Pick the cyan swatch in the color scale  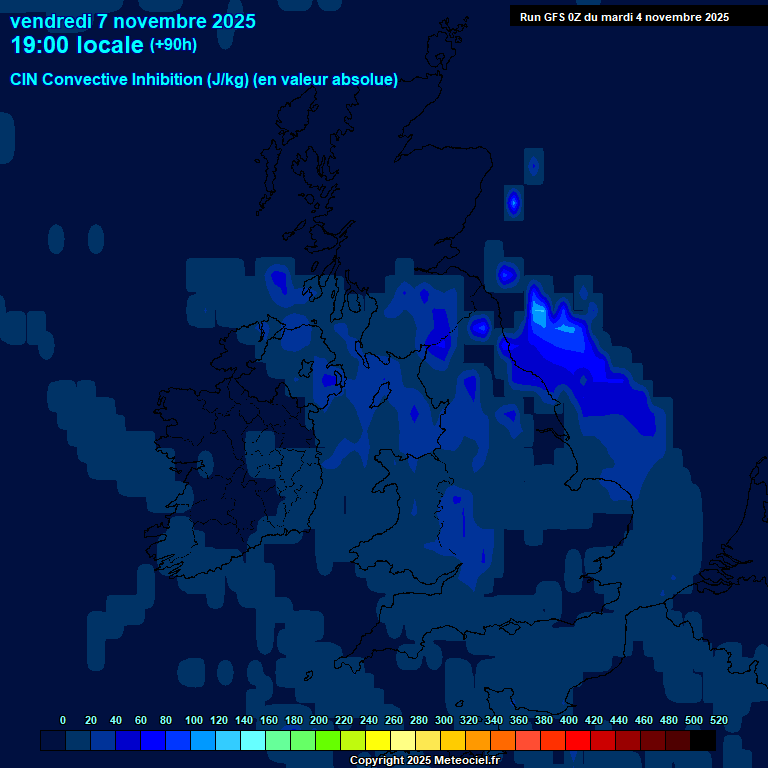[253, 740]
